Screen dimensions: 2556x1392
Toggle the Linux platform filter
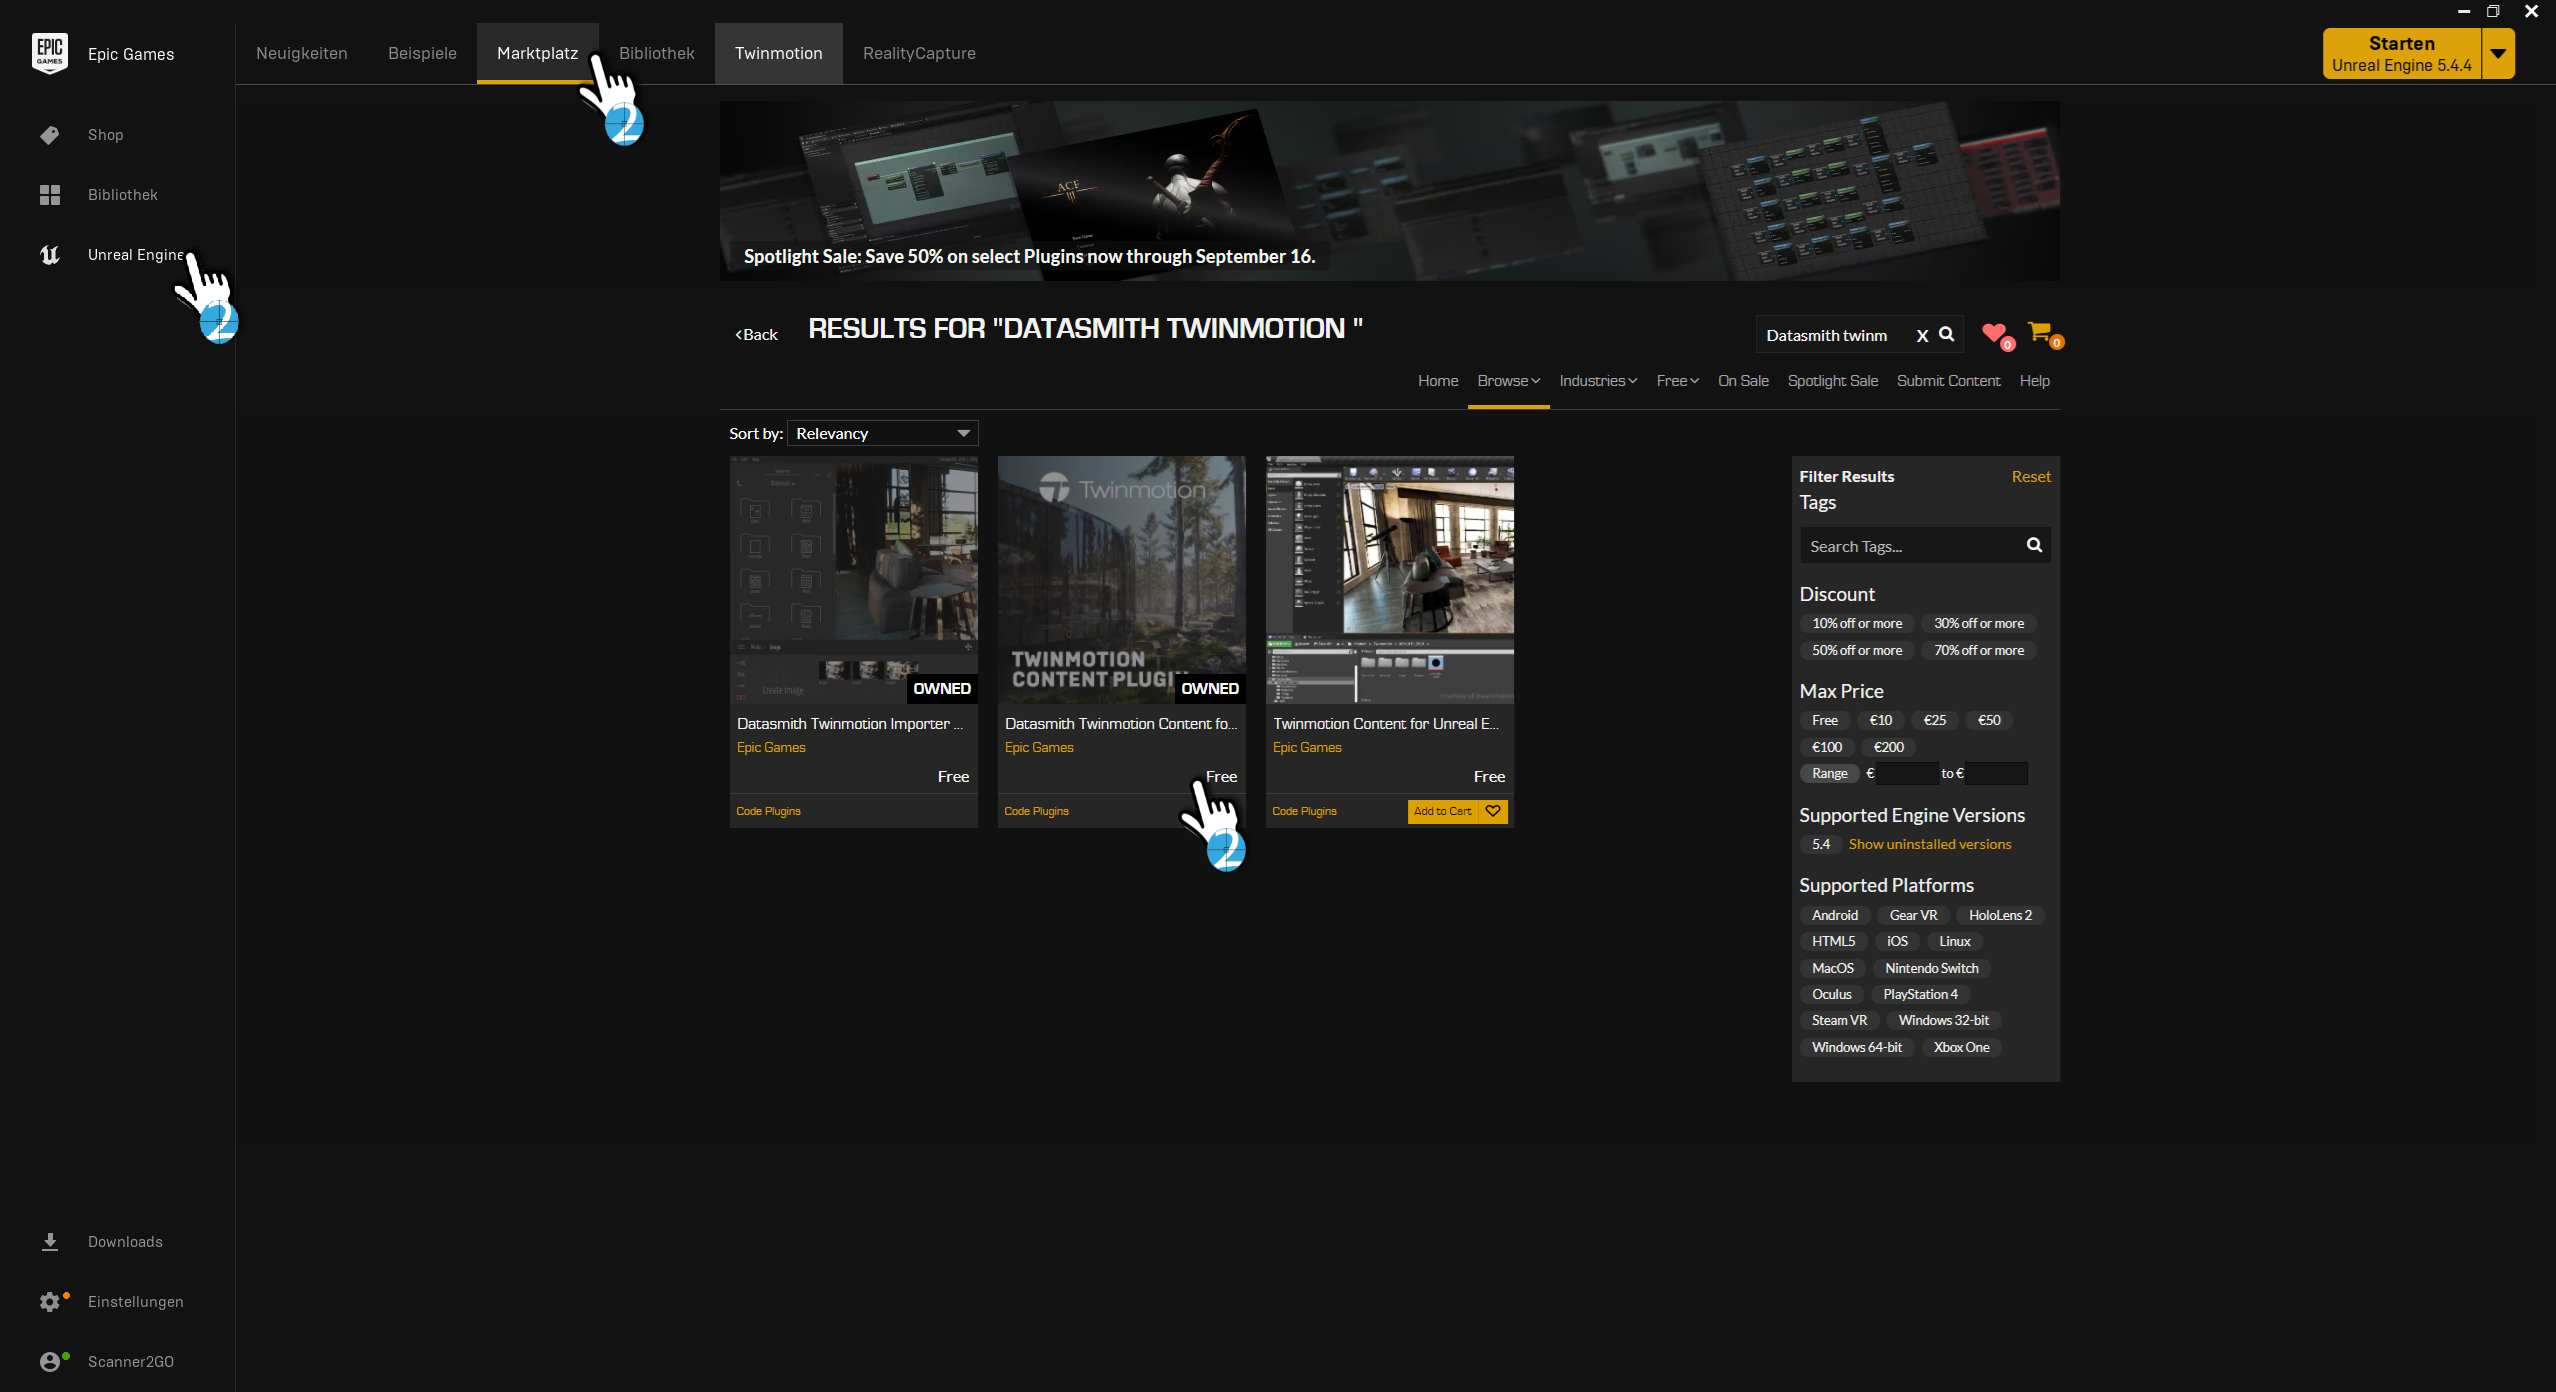point(1954,941)
